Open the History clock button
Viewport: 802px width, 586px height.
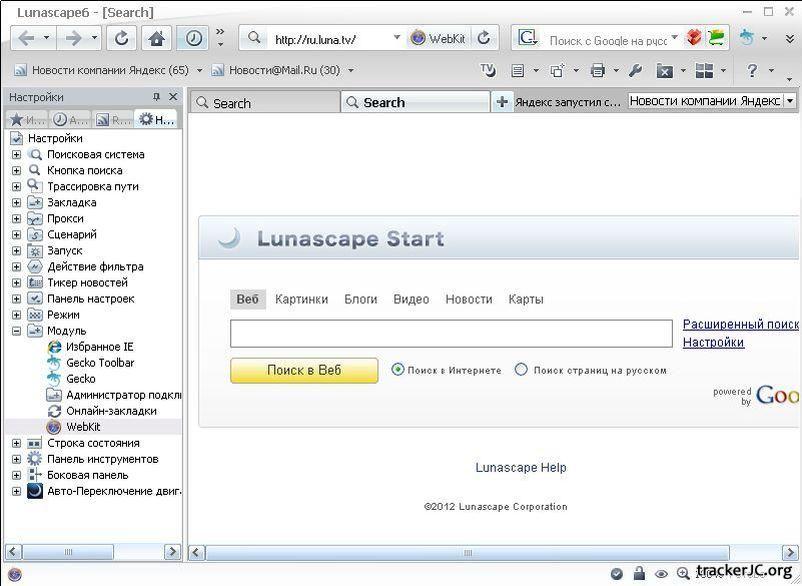click(x=193, y=38)
